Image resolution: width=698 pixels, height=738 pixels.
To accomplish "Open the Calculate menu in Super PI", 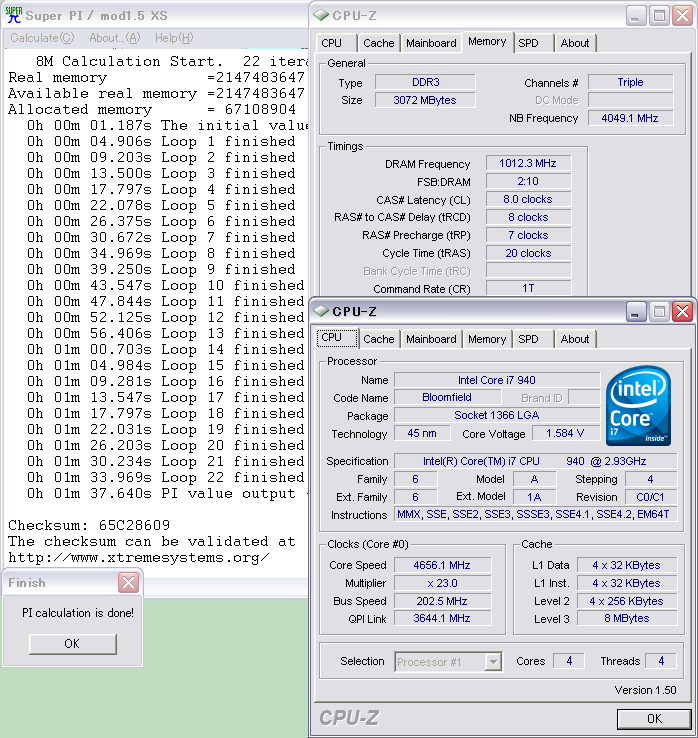I will [x=42, y=38].
